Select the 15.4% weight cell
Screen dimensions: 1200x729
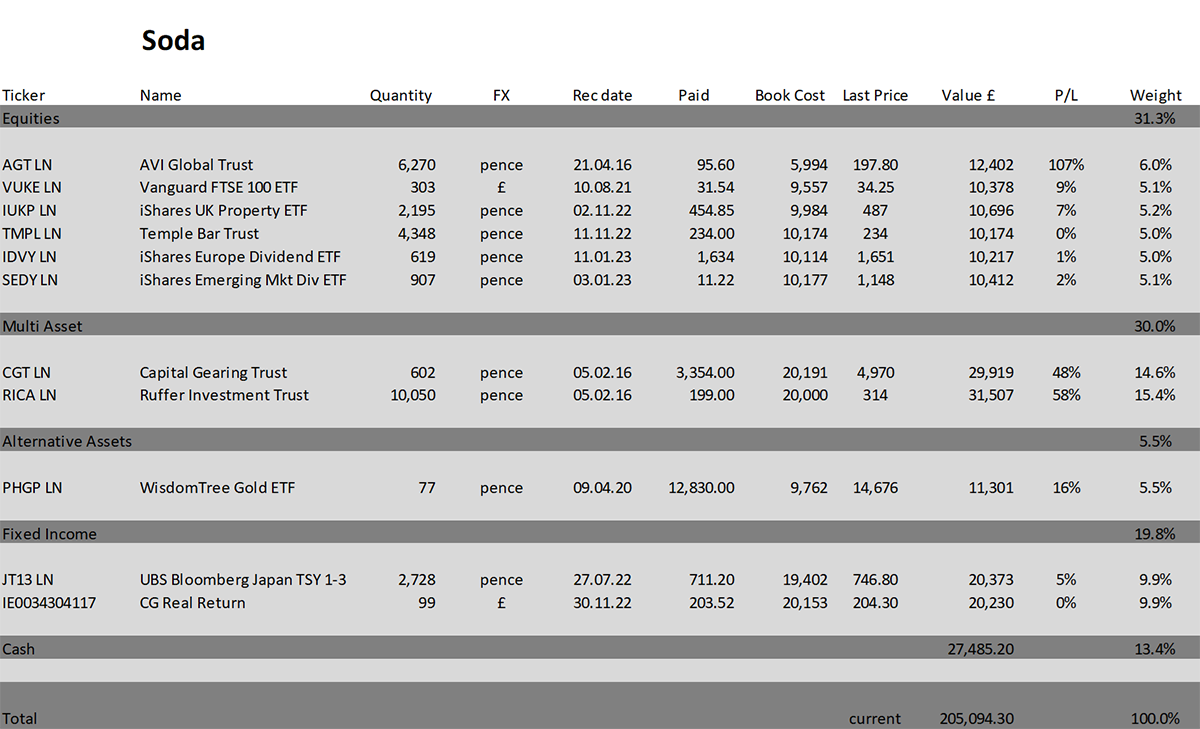(1153, 395)
